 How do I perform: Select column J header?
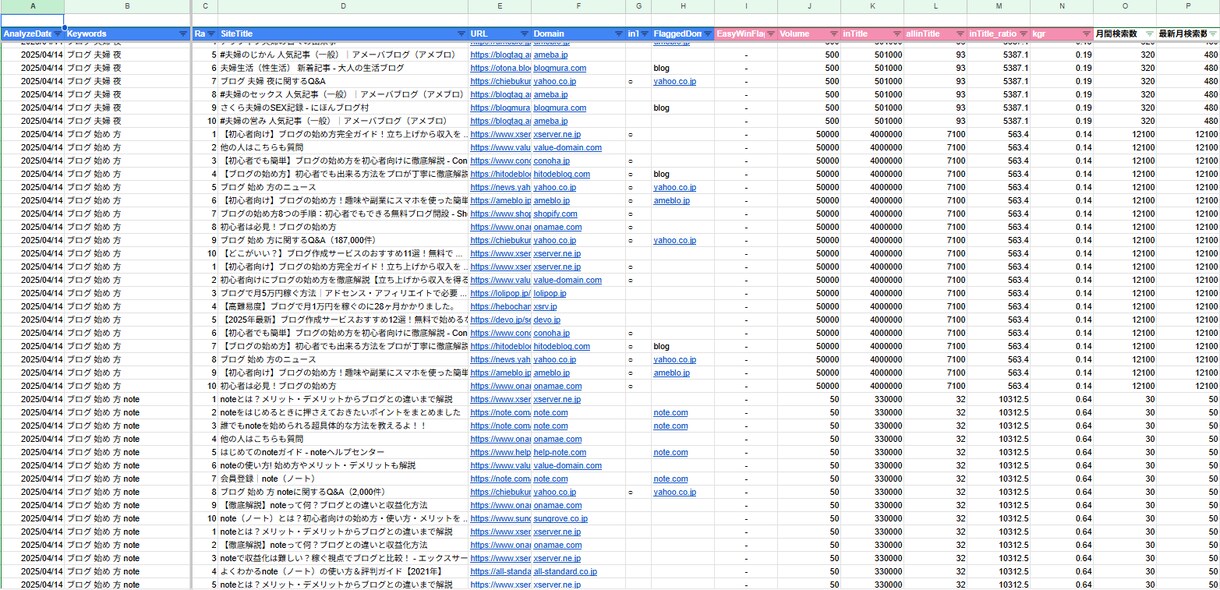[x=809, y=7]
